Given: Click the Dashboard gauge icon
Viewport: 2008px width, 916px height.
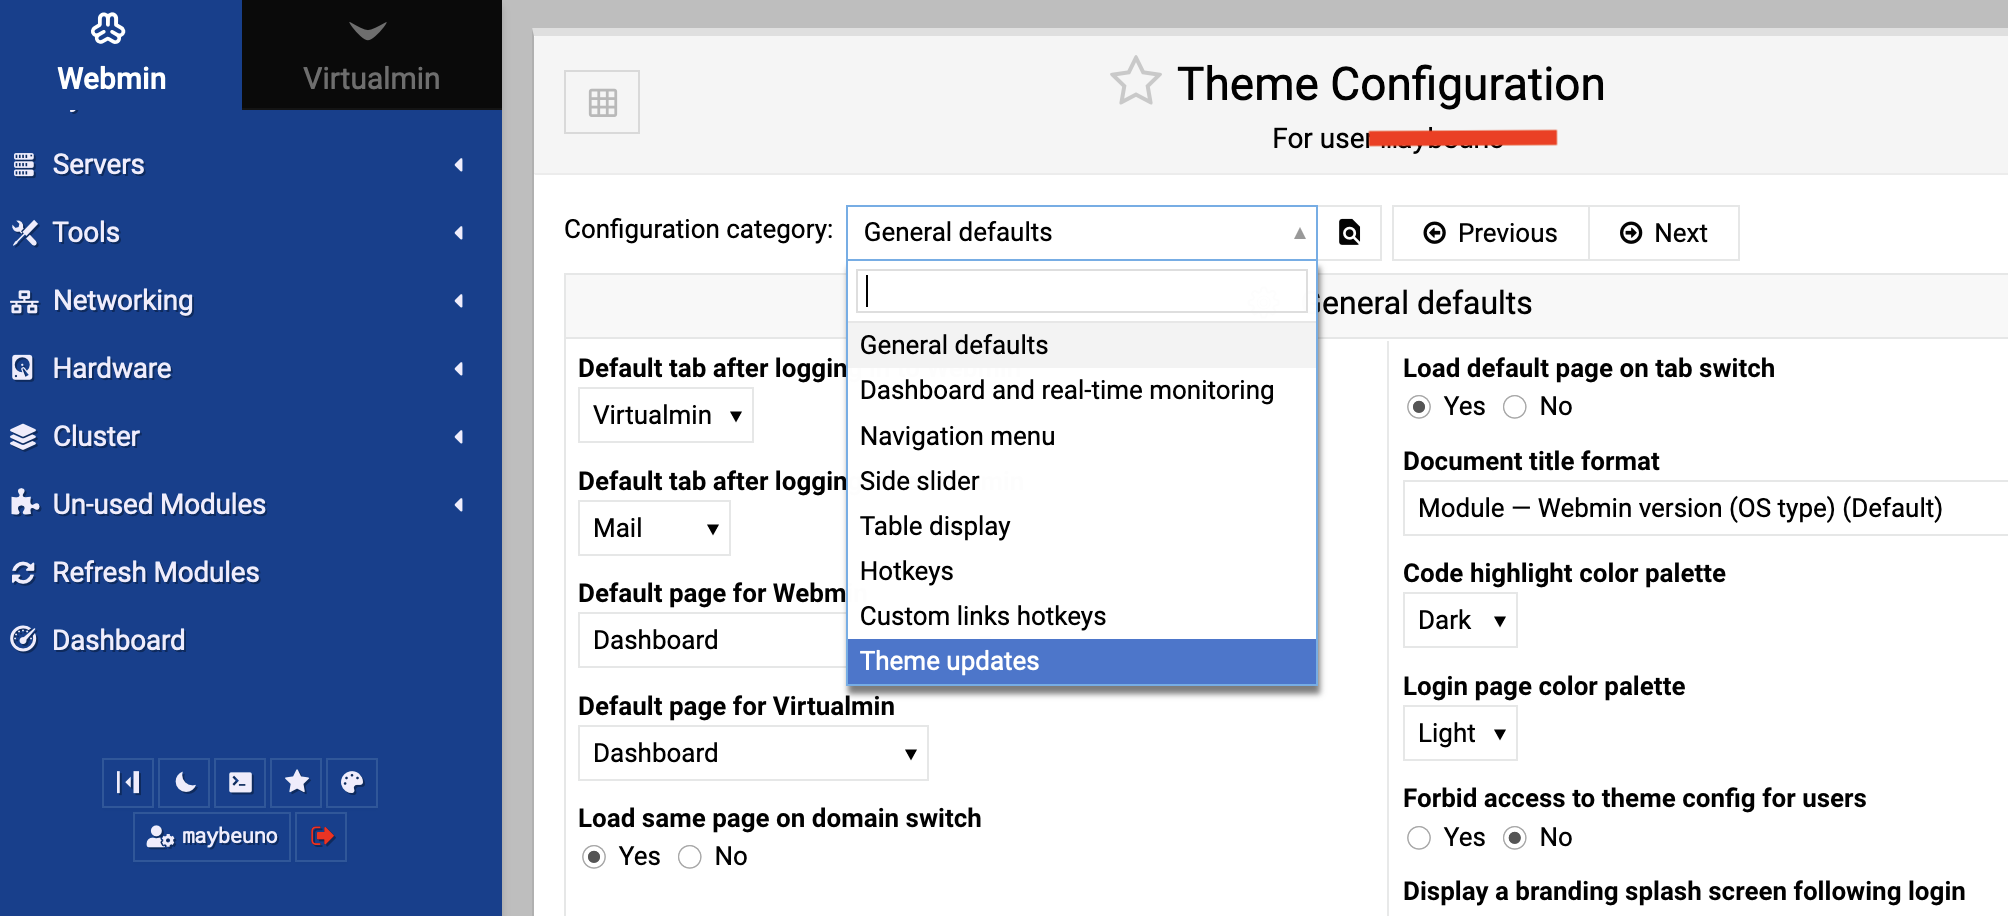Looking at the screenshot, I should [23, 639].
